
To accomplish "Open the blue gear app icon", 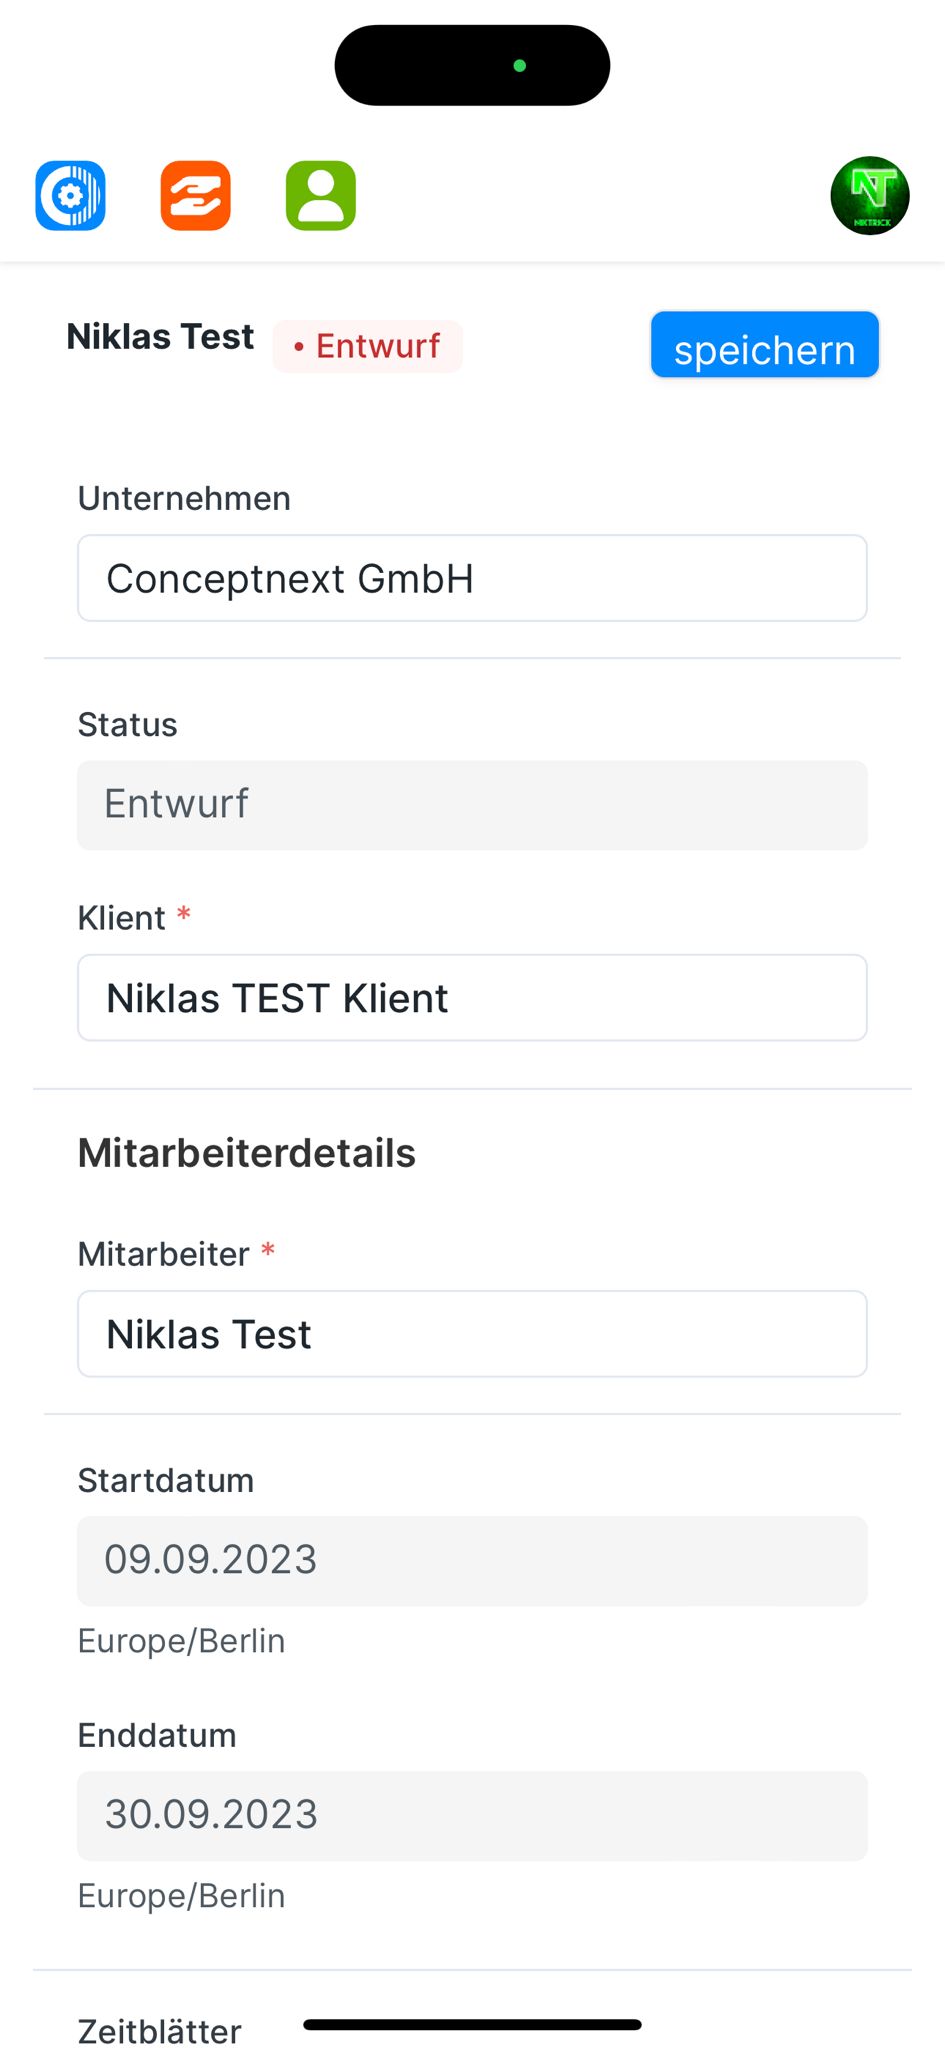I will coord(70,195).
